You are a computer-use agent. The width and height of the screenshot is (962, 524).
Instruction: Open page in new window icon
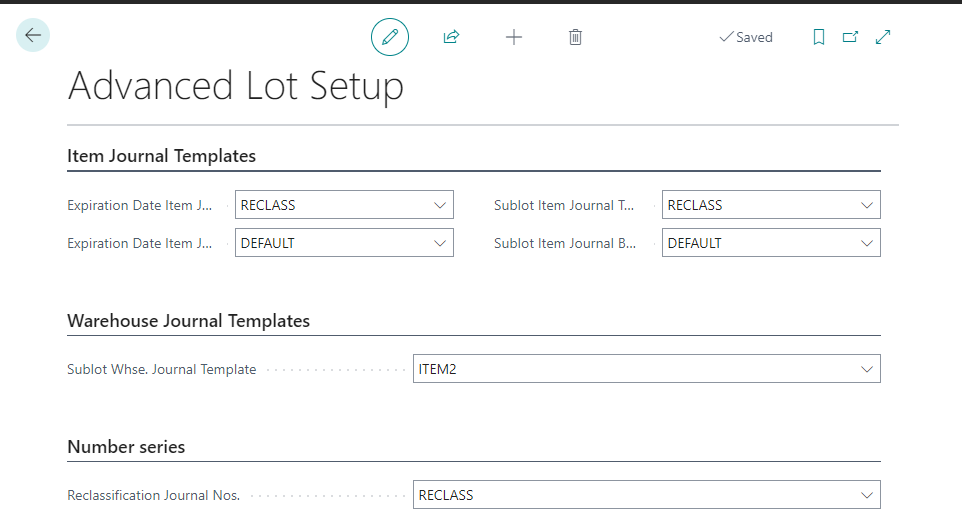coord(850,37)
